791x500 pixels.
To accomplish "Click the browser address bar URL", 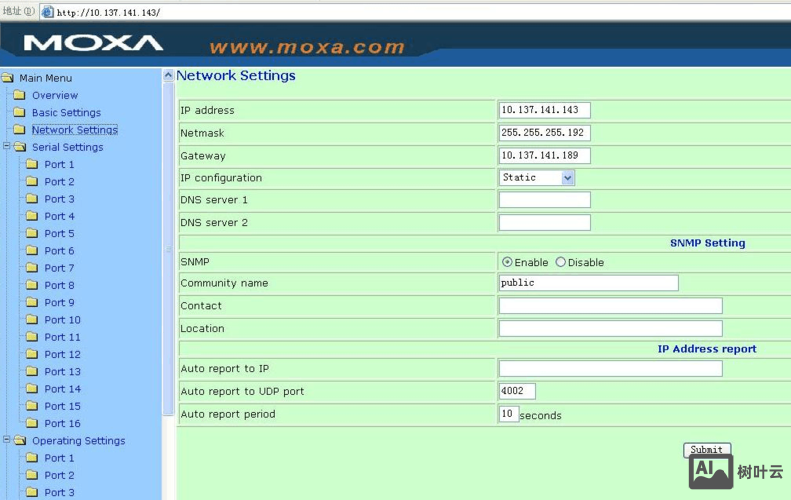I will 108,13.
